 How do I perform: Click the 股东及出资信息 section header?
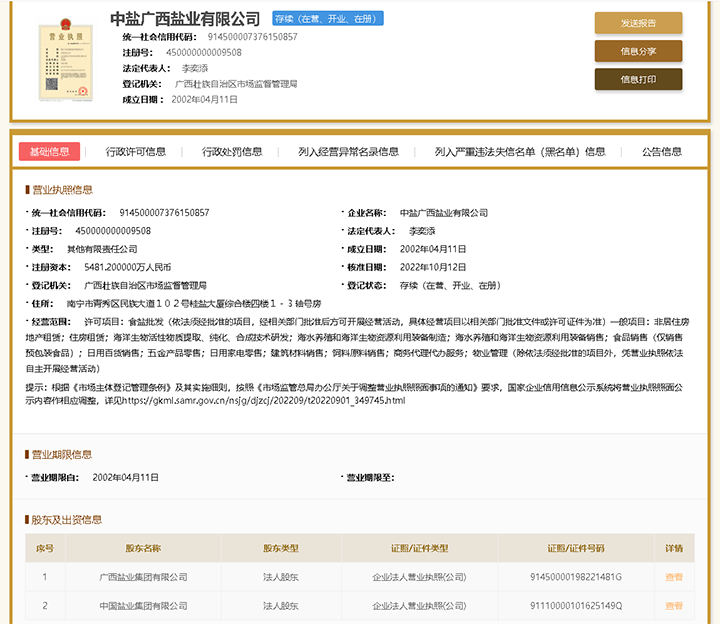[66, 520]
